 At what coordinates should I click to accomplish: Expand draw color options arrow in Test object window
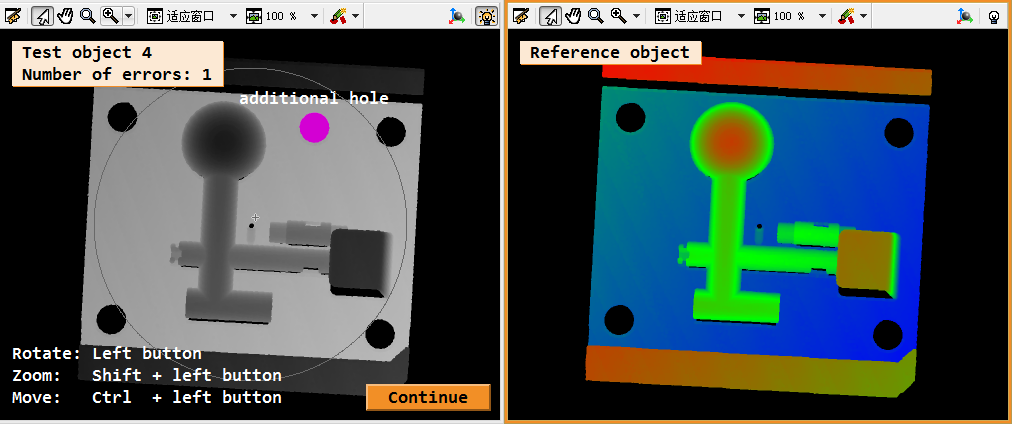click(355, 16)
